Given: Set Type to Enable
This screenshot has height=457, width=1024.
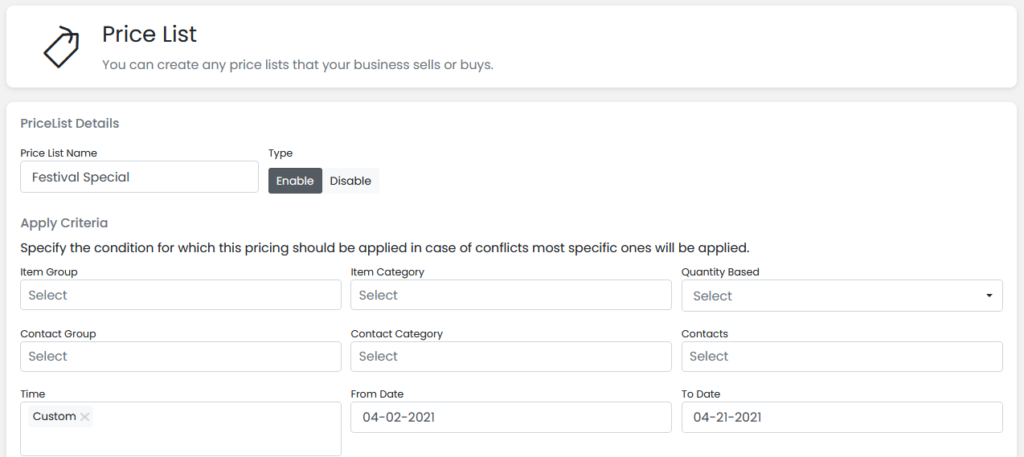Looking at the screenshot, I should (295, 181).
